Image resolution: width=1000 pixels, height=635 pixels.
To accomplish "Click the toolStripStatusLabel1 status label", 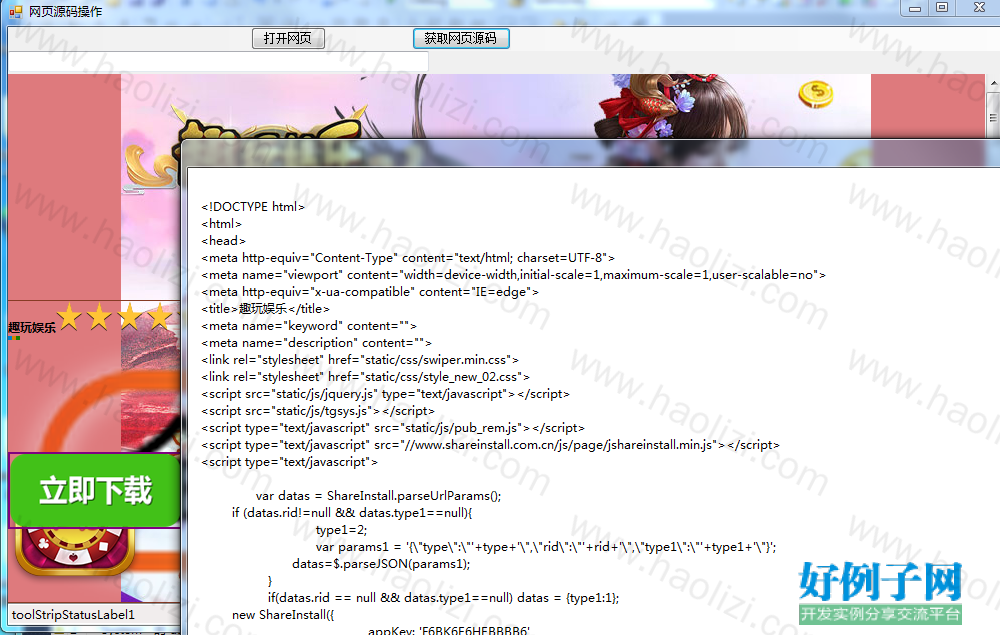I will tap(73, 615).
